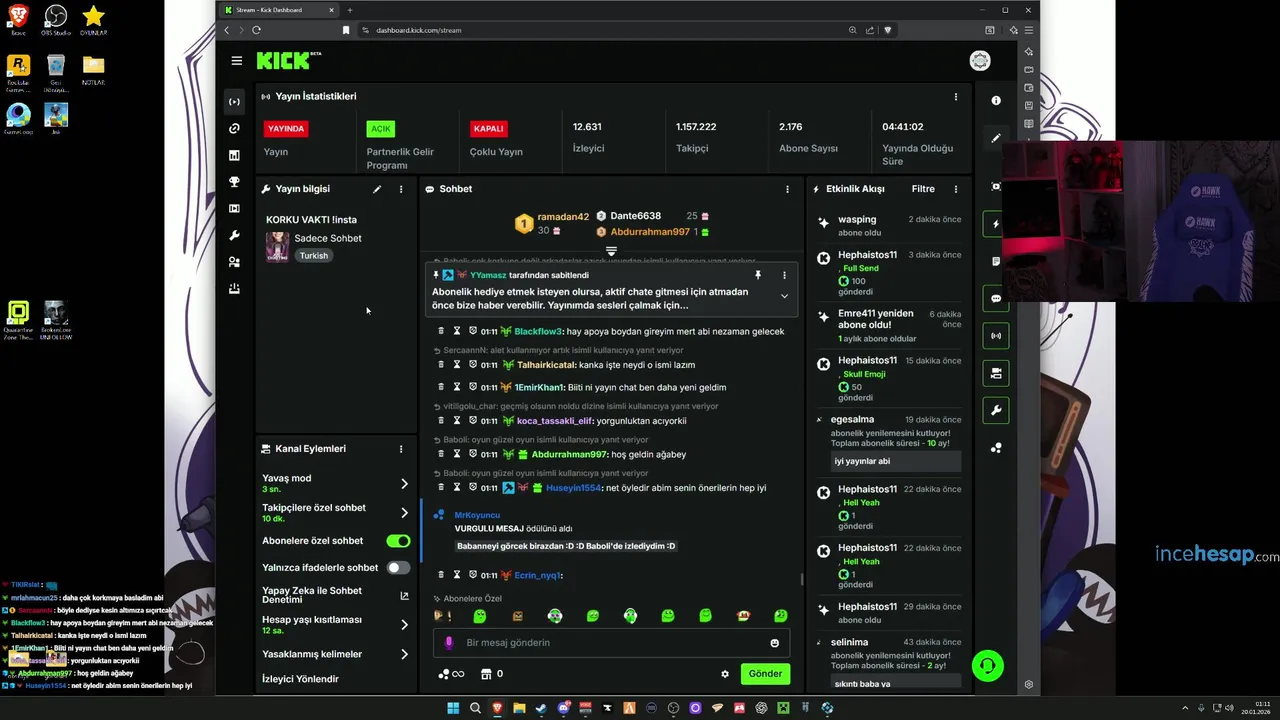Click the Bir mesaj gönderin input field
The image size is (1280, 720).
pyautogui.click(x=612, y=643)
